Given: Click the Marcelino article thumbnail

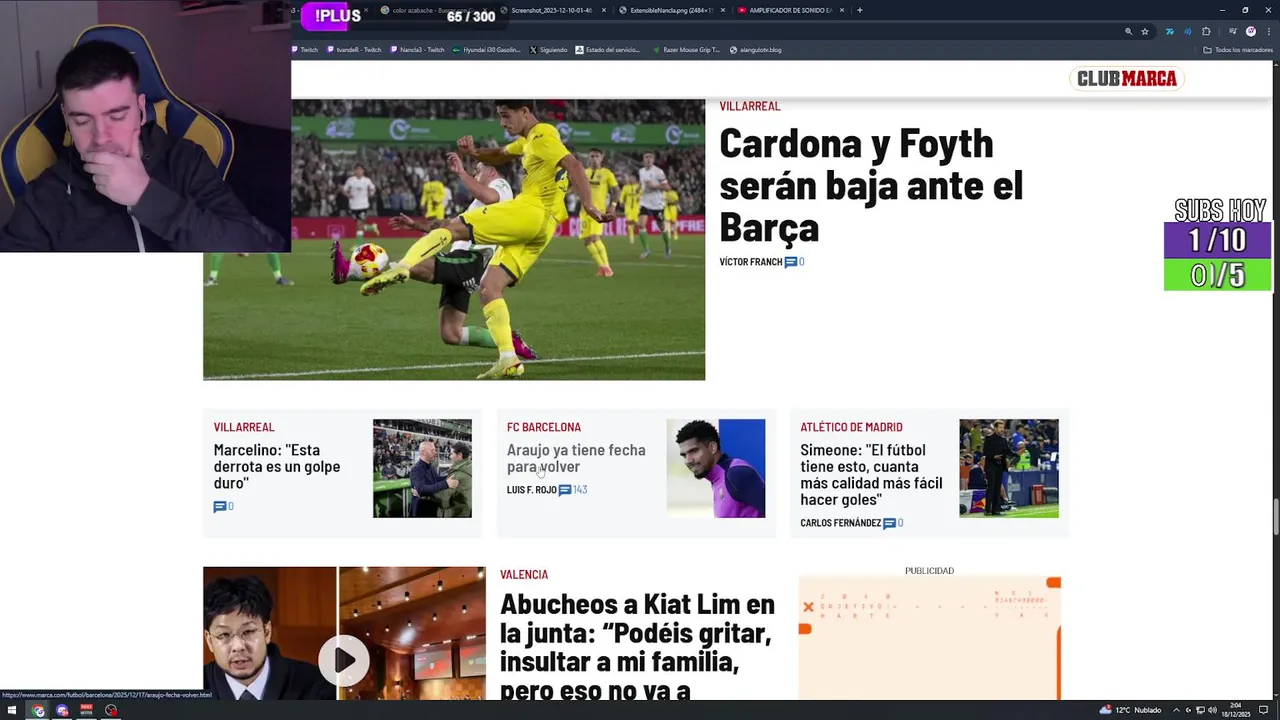Looking at the screenshot, I should [x=422, y=468].
